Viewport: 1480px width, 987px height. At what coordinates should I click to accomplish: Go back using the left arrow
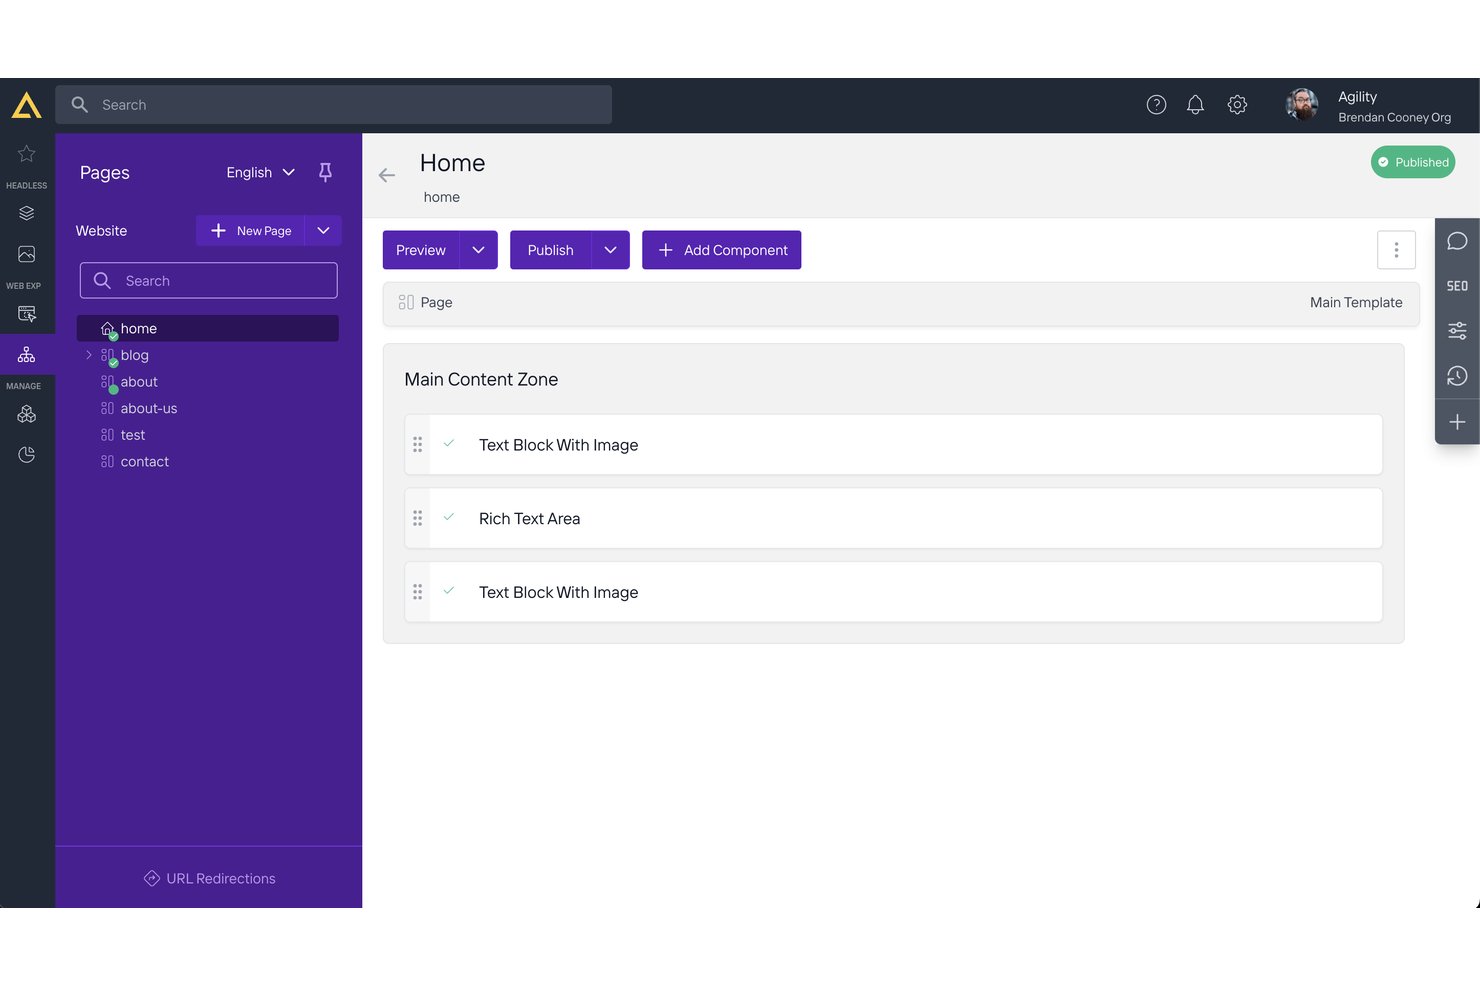pos(387,175)
